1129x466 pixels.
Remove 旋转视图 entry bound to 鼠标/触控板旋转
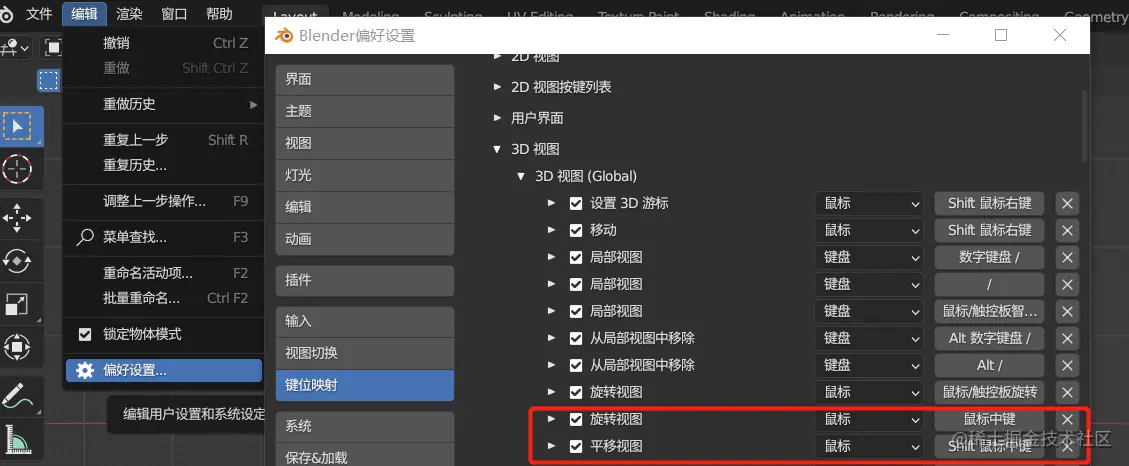tap(1067, 393)
